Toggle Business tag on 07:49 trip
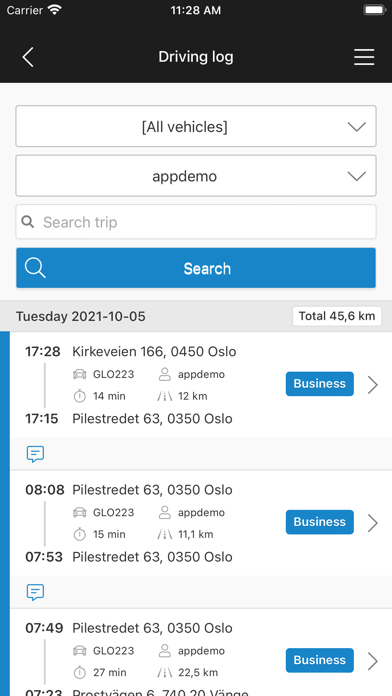This screenshot has width=392, height=696. [320, 660]
